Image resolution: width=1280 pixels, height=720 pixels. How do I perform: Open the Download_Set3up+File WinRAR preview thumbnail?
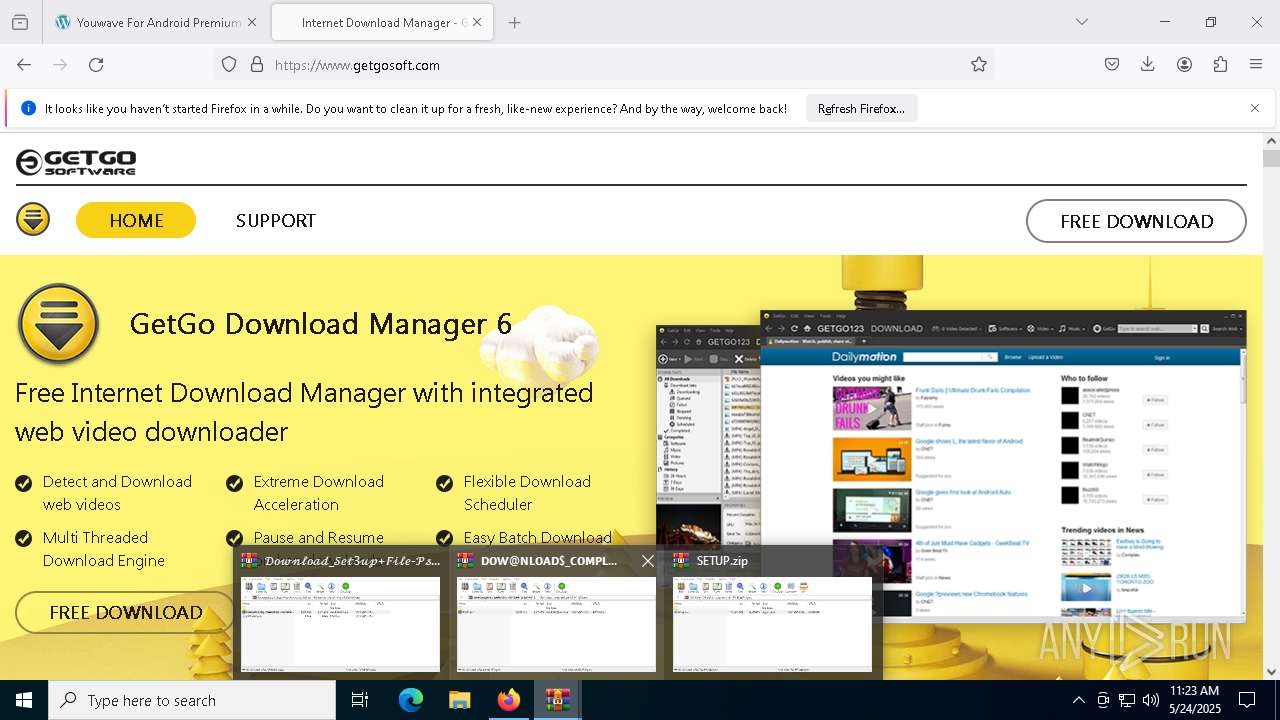(340, 624)
